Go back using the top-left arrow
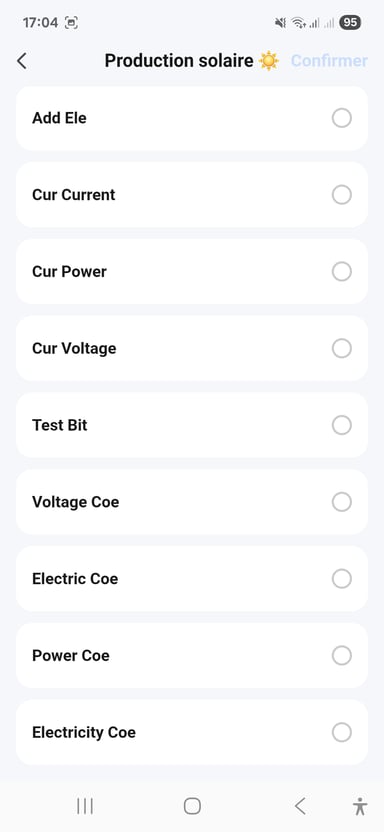The height and width of the screenshot is (832, 384). (21, 61)
